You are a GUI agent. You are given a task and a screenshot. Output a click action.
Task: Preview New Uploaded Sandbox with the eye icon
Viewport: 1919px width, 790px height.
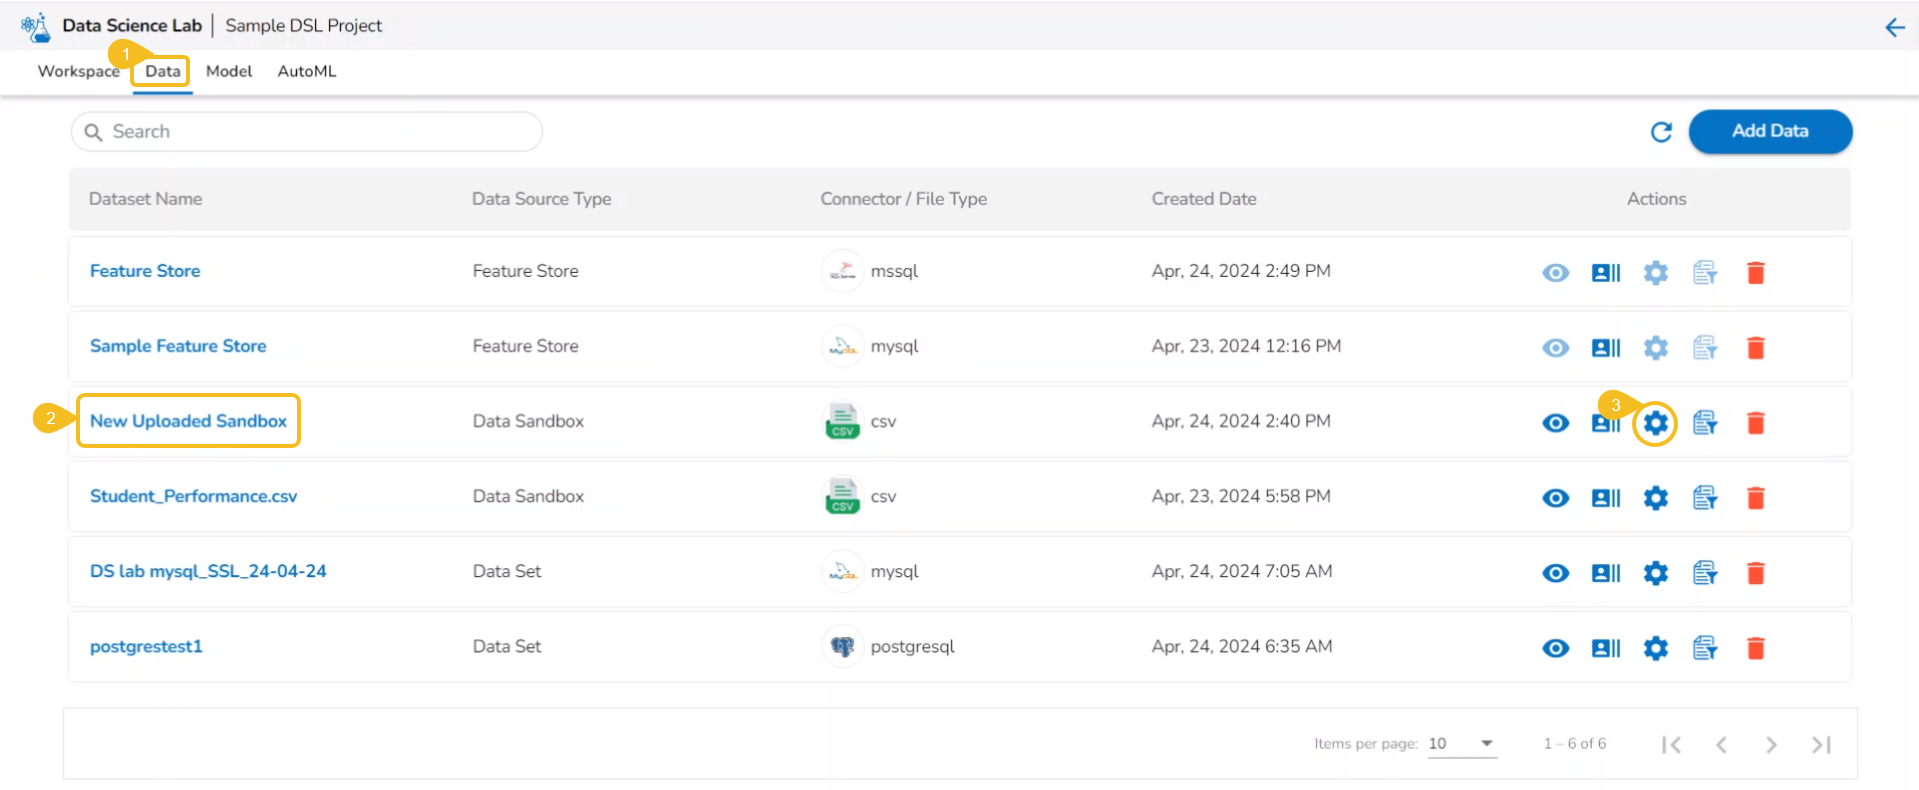(x=1555, y=423)
